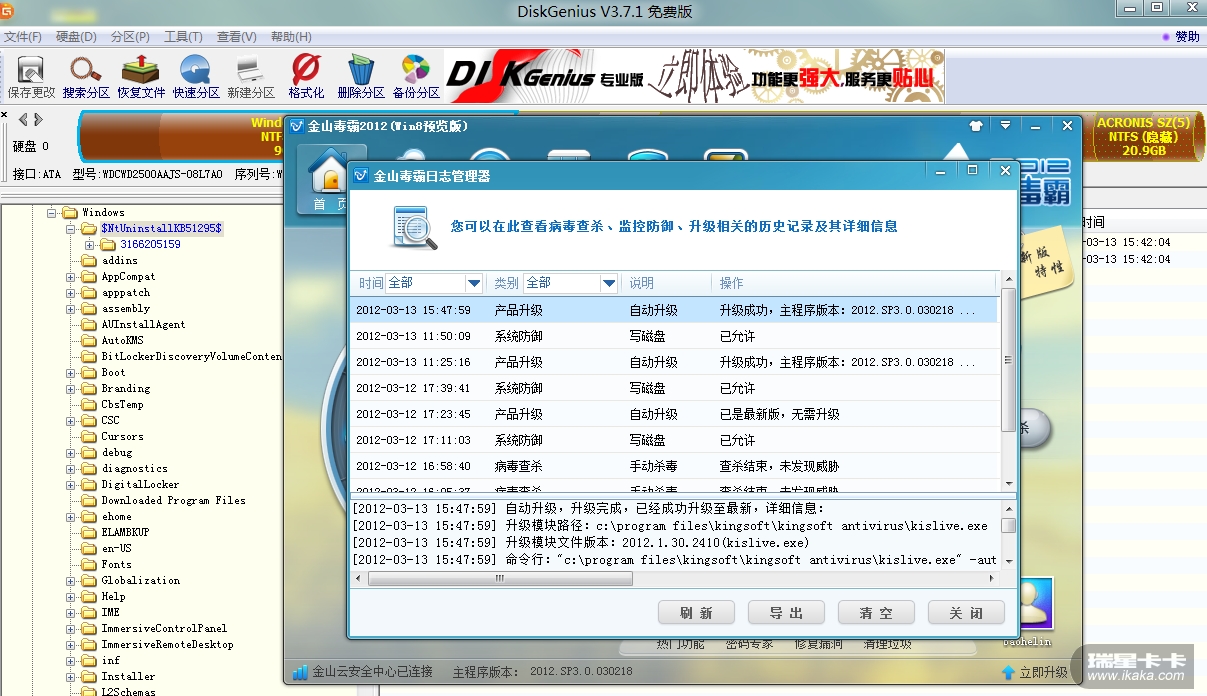1207x696 pixels.
Task: Open 工具(T) menu
Action: coord(183,37)
